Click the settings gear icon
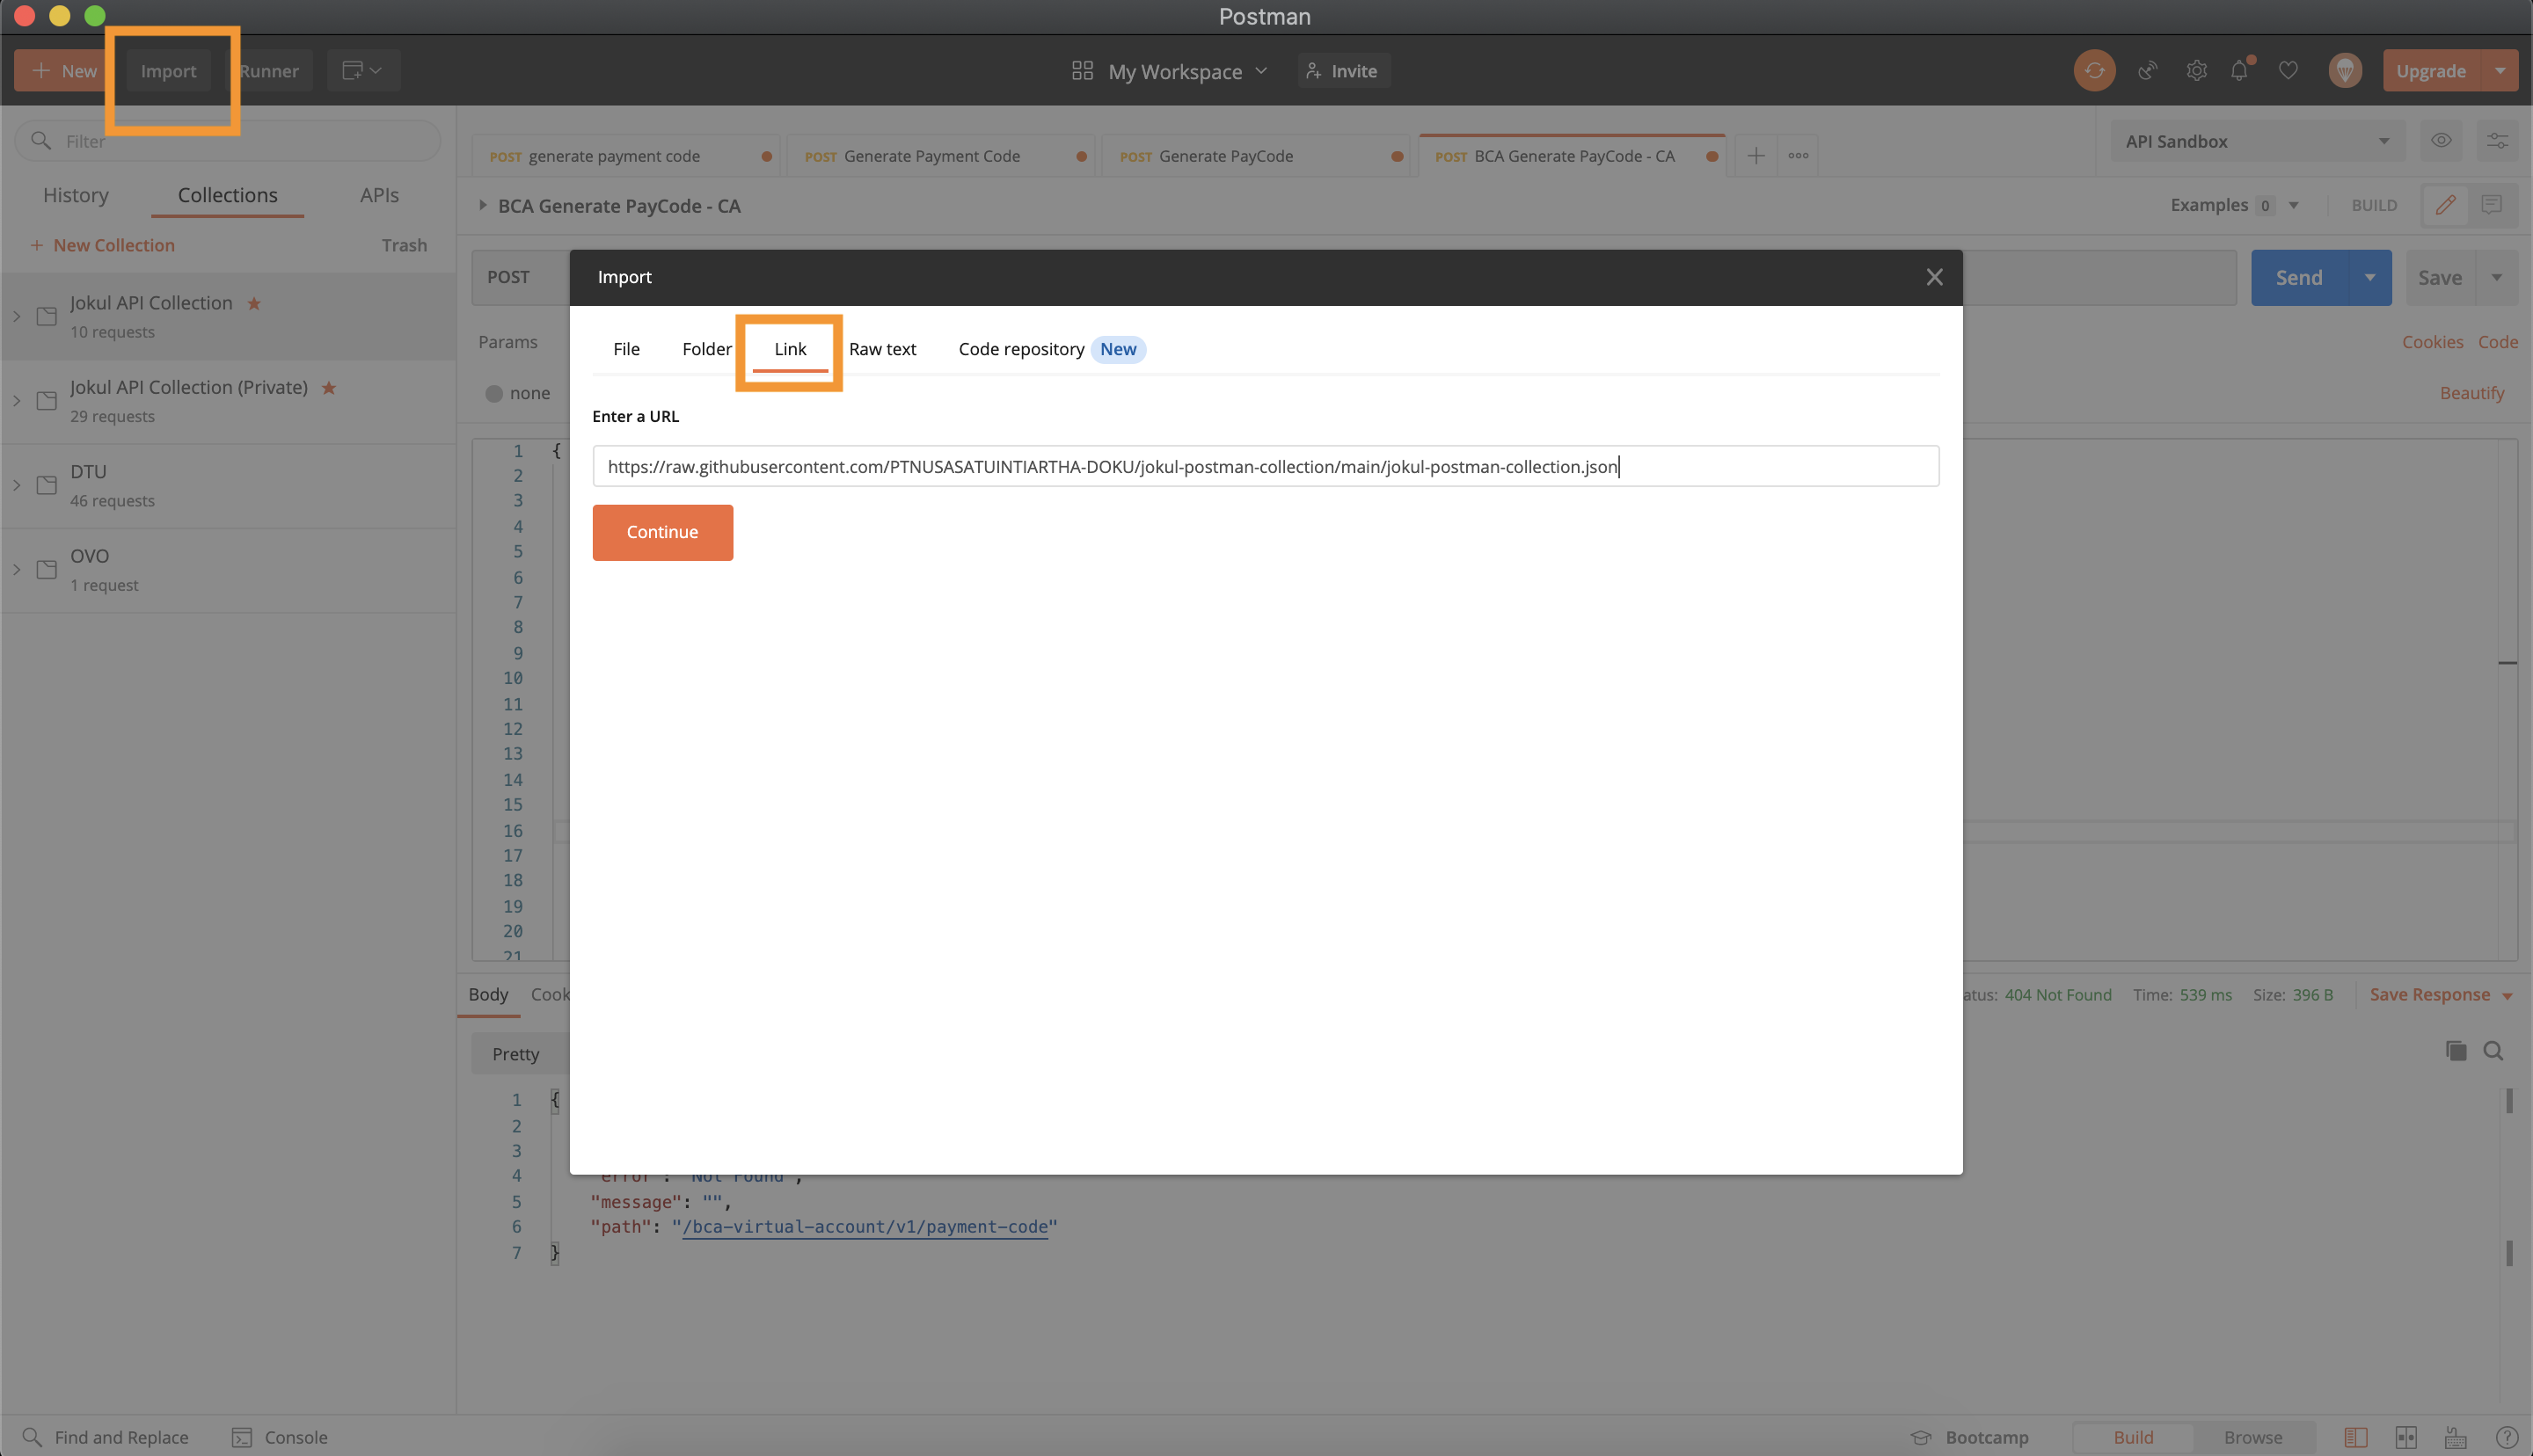This screenshot has height=1456, width=2533. pos(2195,71)
